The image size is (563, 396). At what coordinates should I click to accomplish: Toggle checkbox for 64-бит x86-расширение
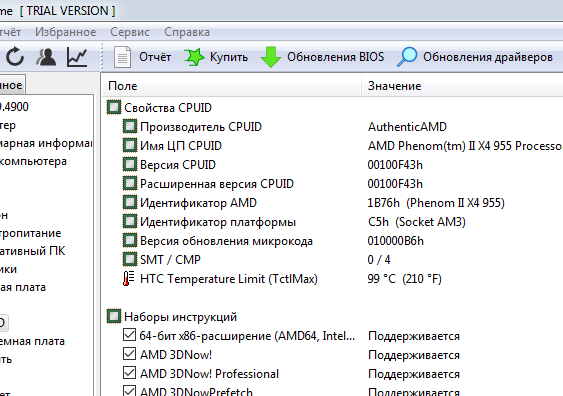pyautogui.click(x=129, y=335)
